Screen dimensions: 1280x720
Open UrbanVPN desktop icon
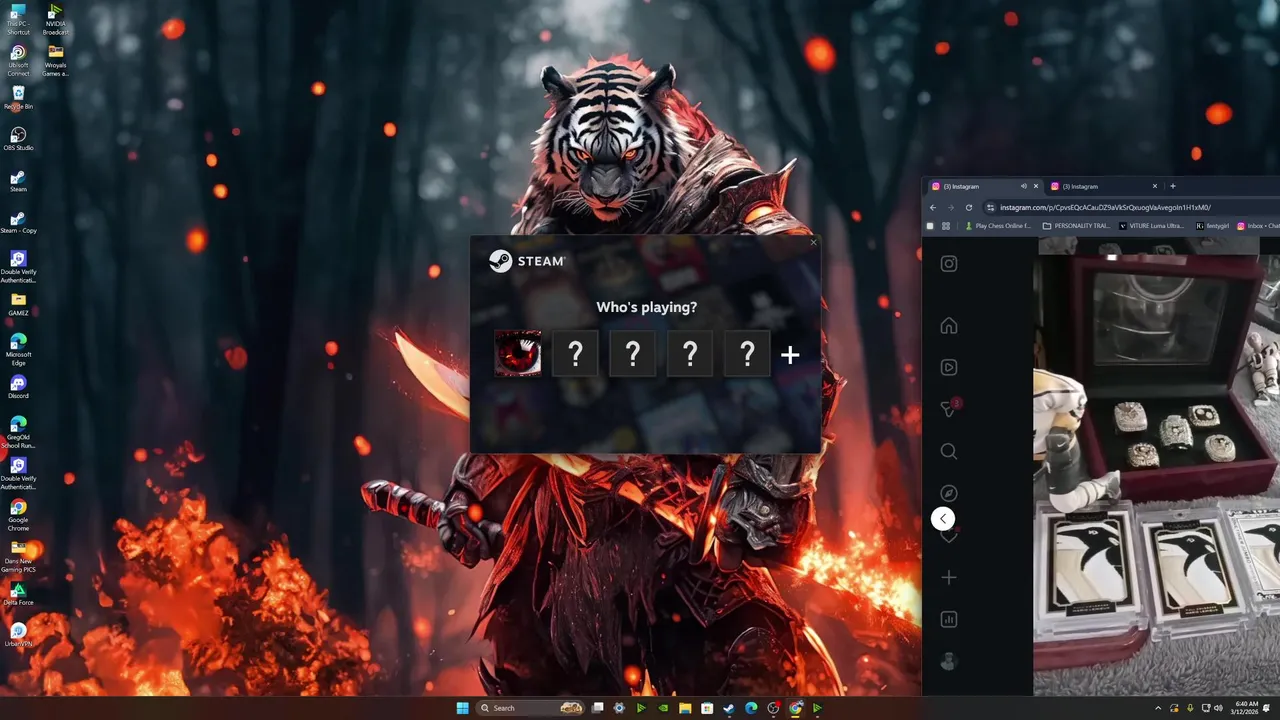pyautogui.click(x=18, y=635)
